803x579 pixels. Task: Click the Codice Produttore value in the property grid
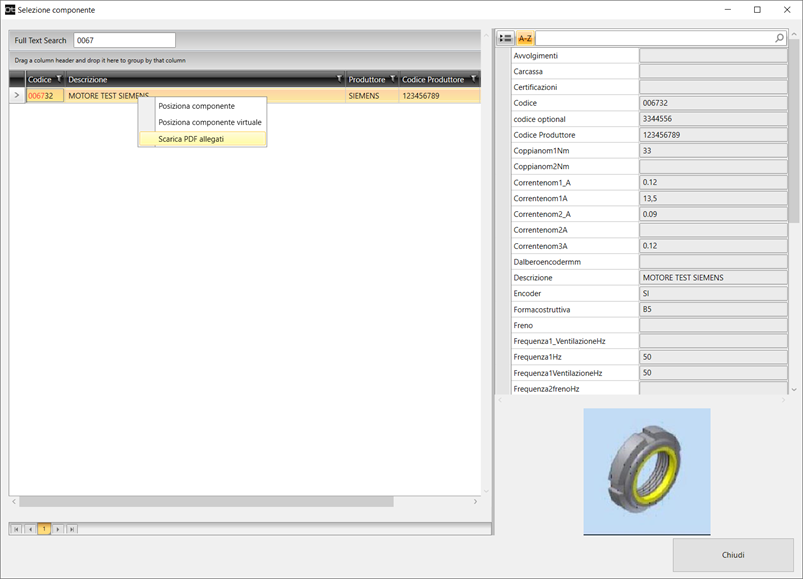[x=713, y=135]
